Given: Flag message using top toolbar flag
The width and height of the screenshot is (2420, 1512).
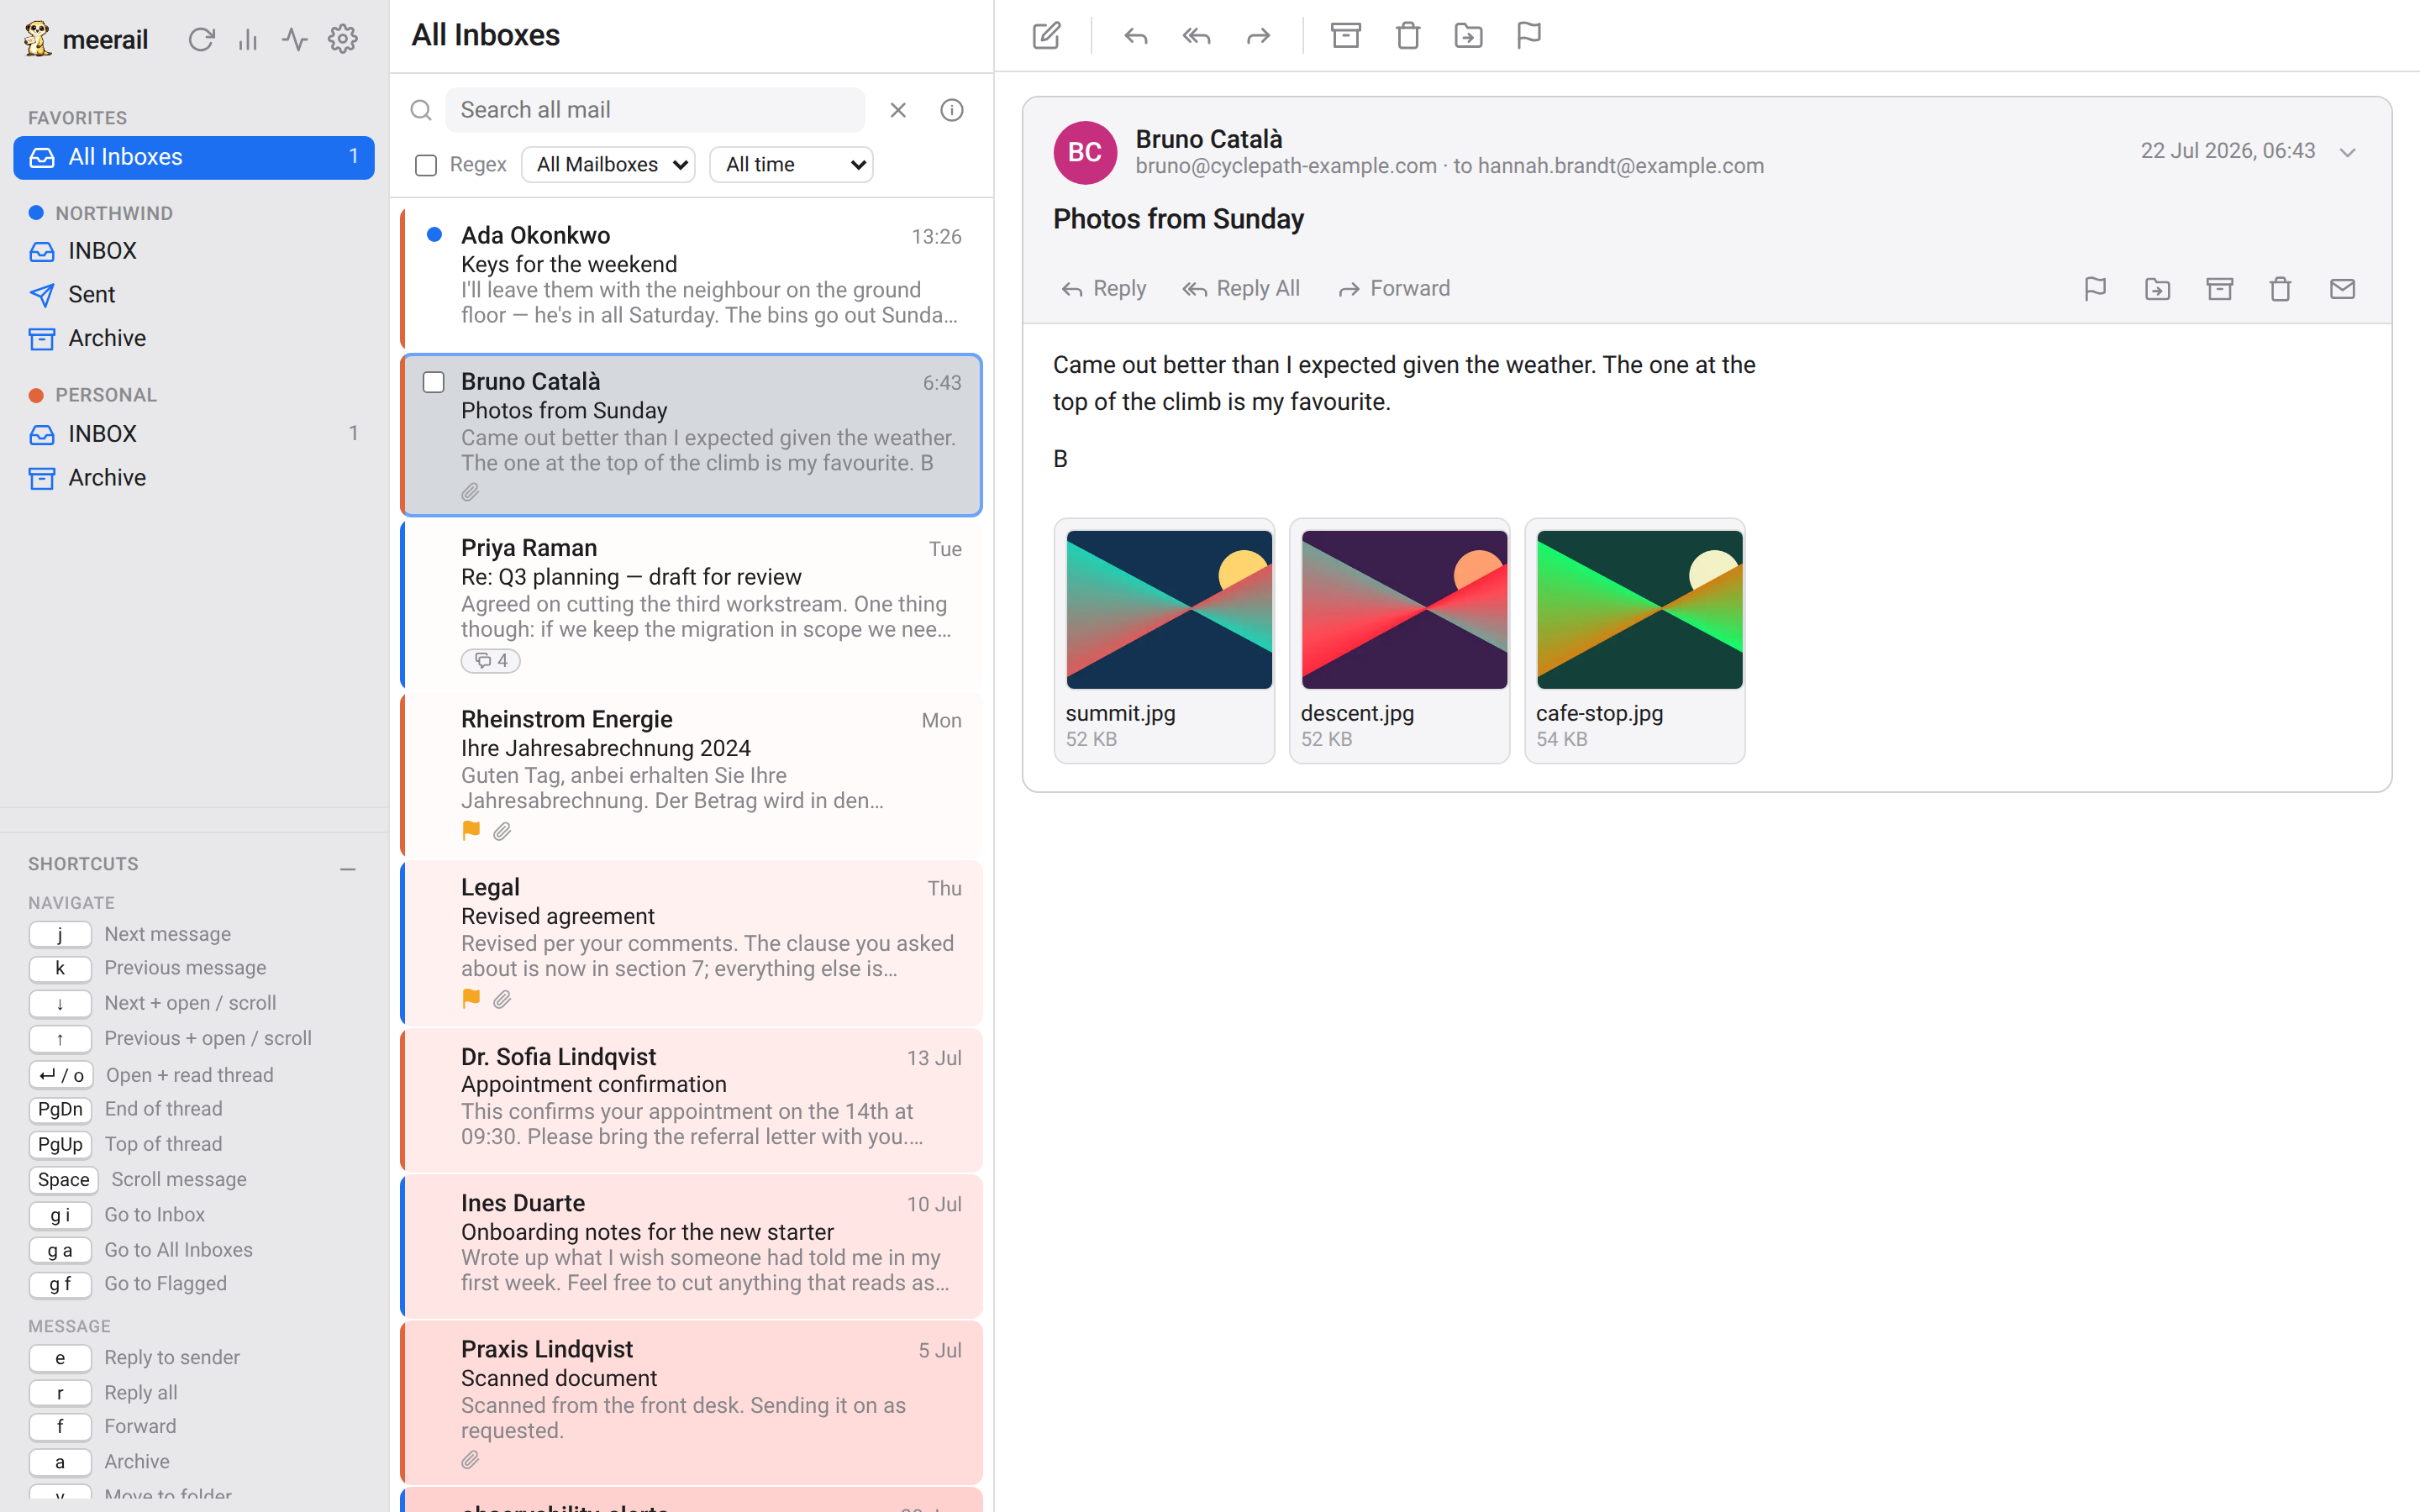Looking at the screenshot, I should point(1529,36).
